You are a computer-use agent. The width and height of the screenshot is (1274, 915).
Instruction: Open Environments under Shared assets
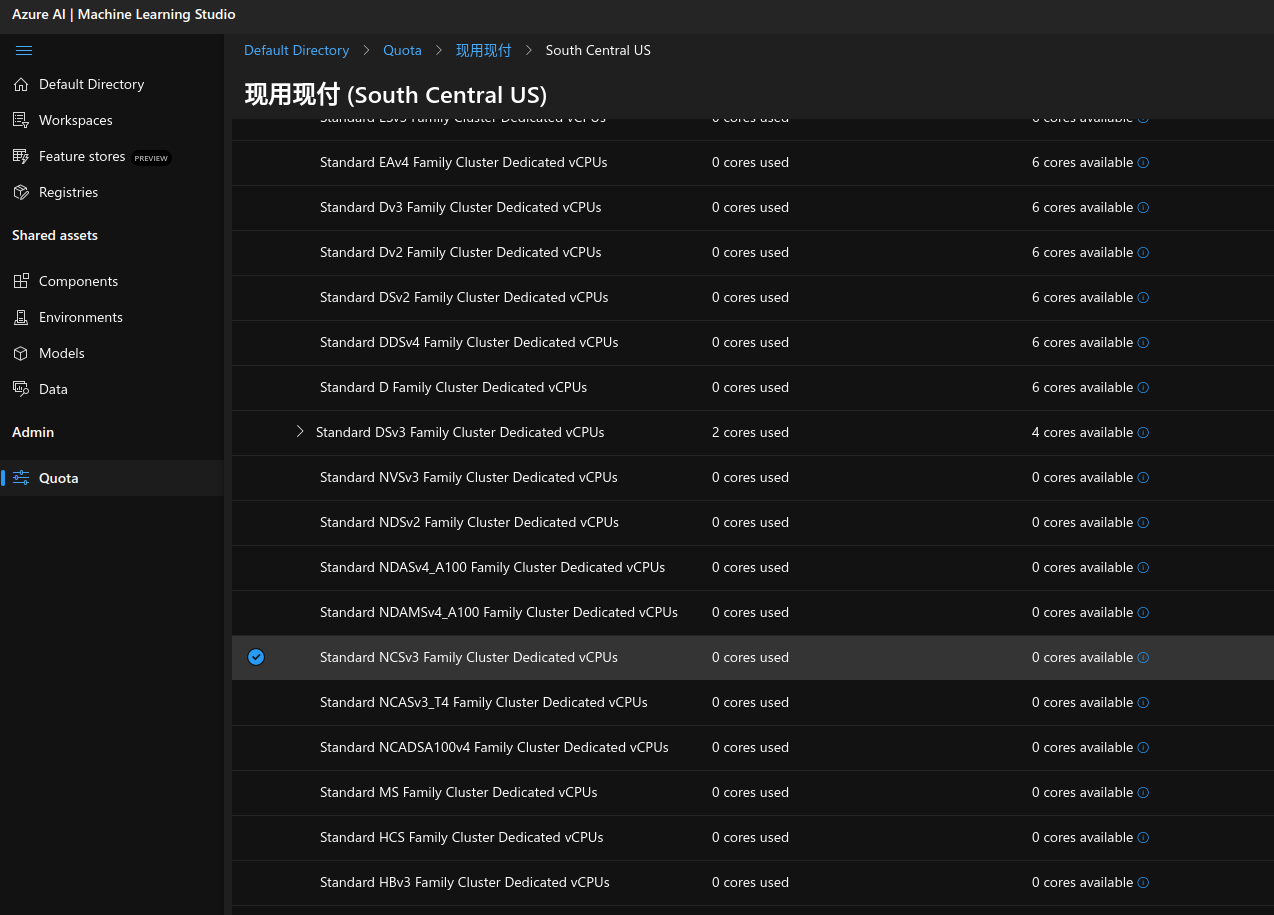112,317
